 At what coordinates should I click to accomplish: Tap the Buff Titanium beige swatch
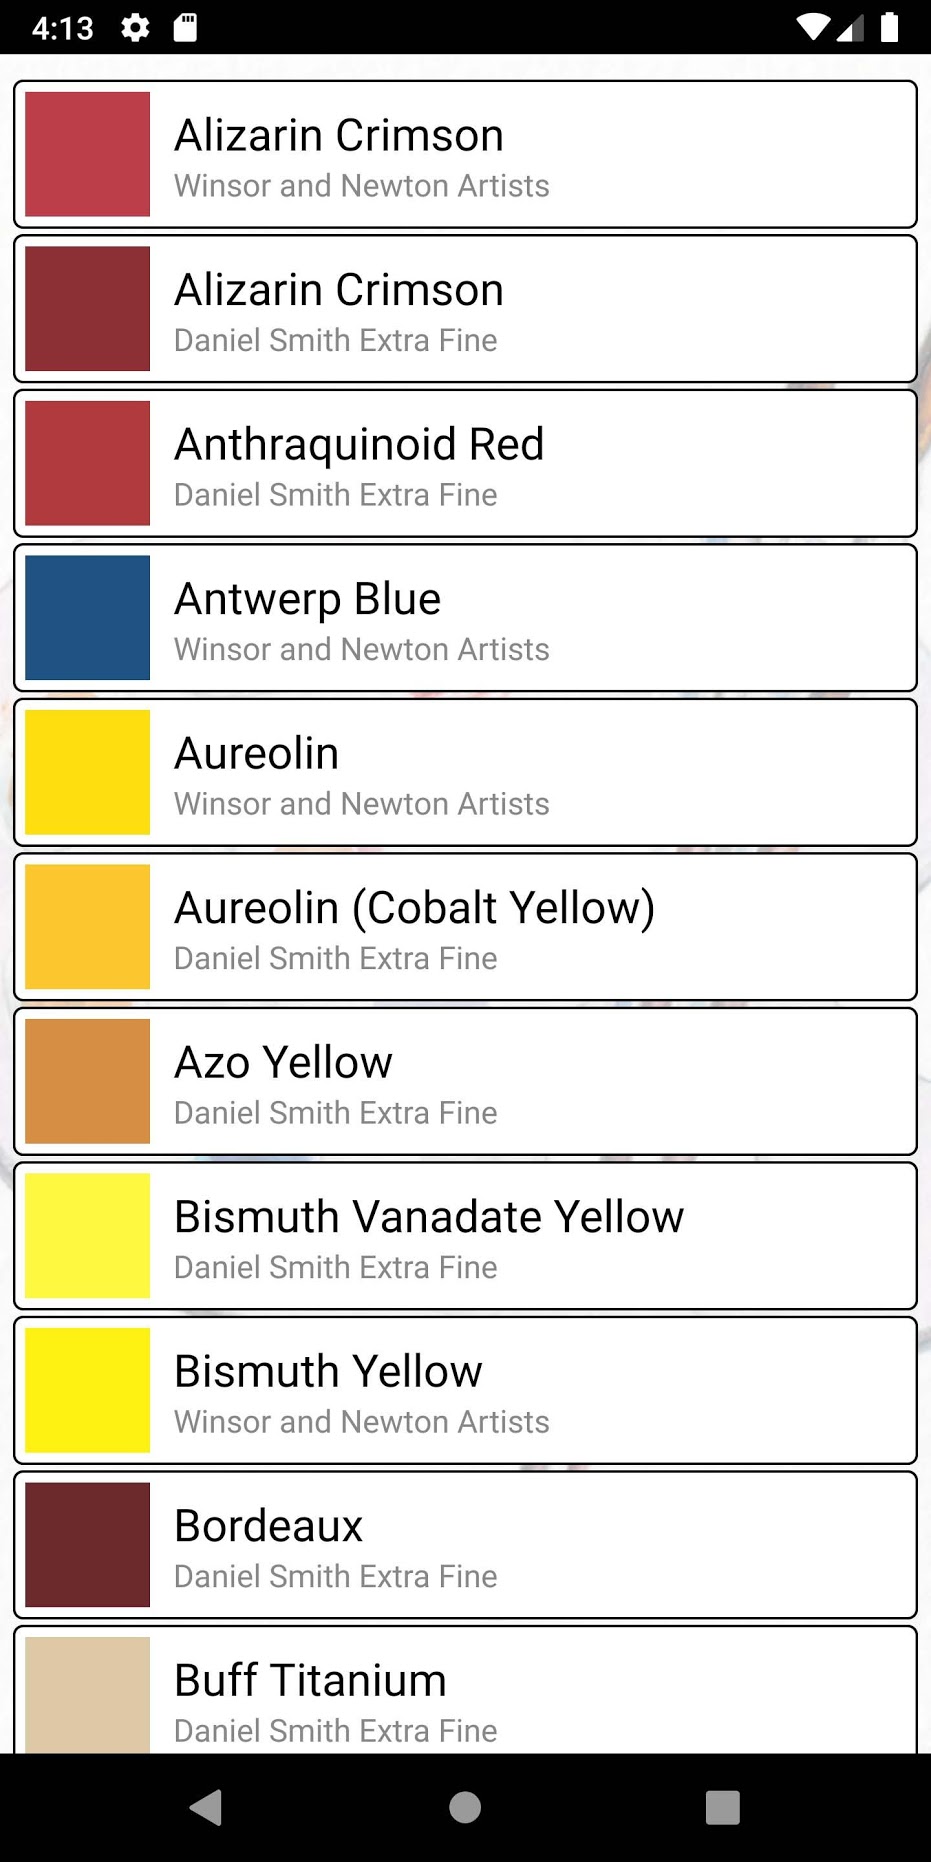88,1695
